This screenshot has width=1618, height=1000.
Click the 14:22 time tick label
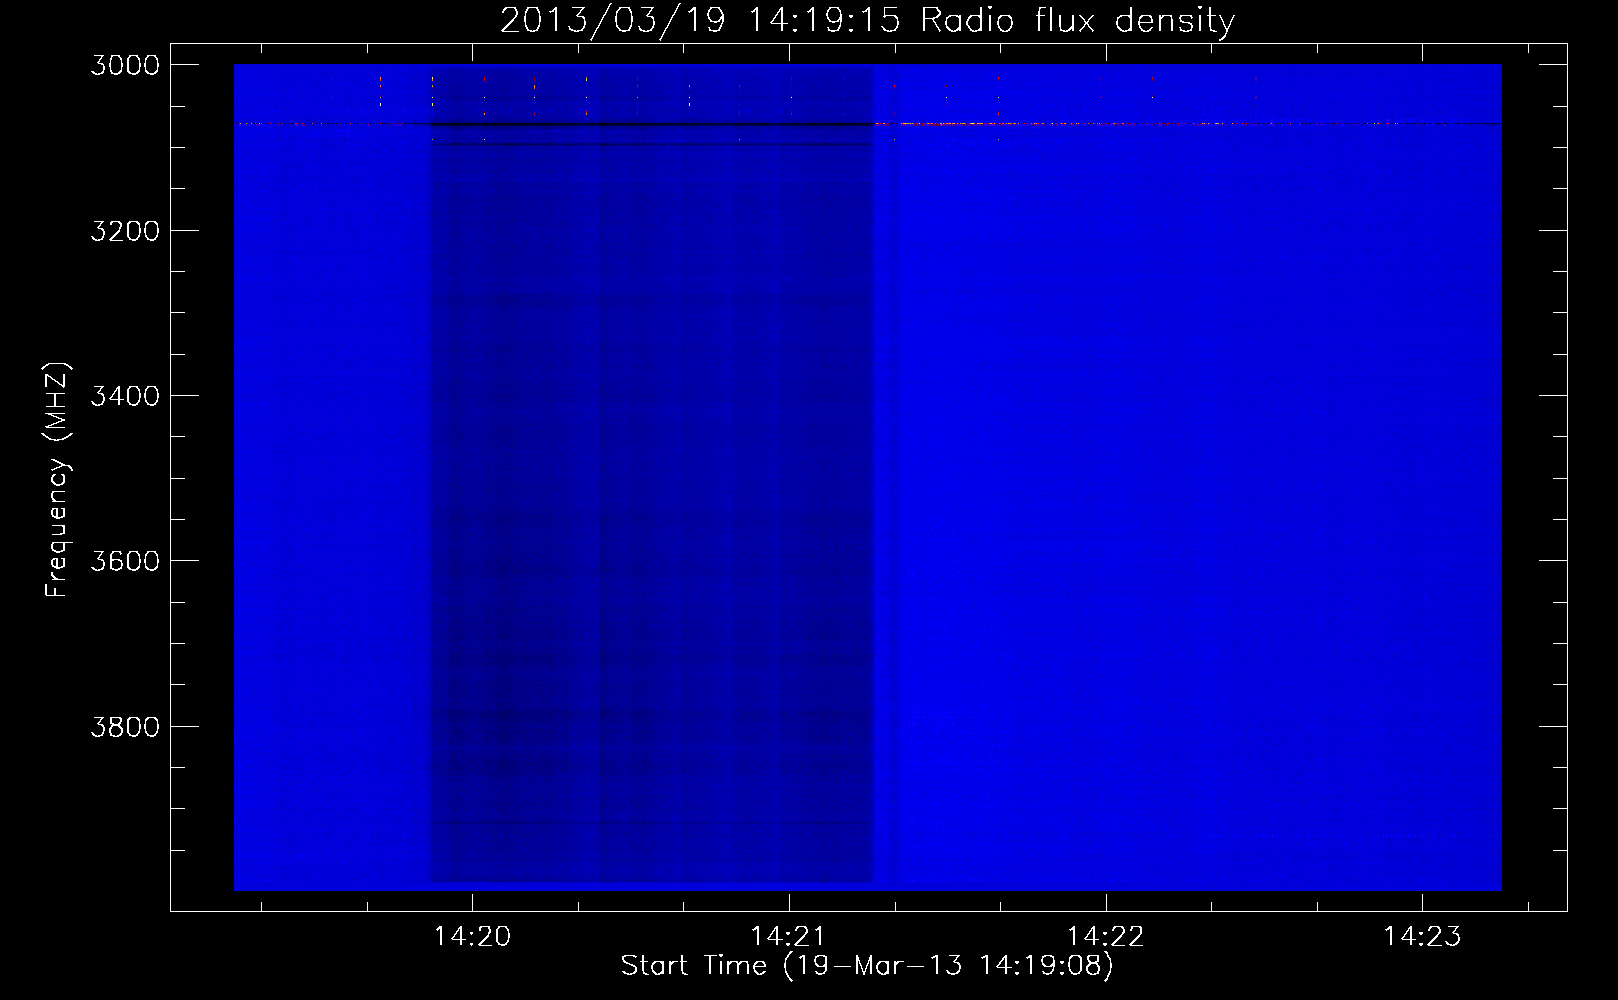click(x=1105, y=937)
